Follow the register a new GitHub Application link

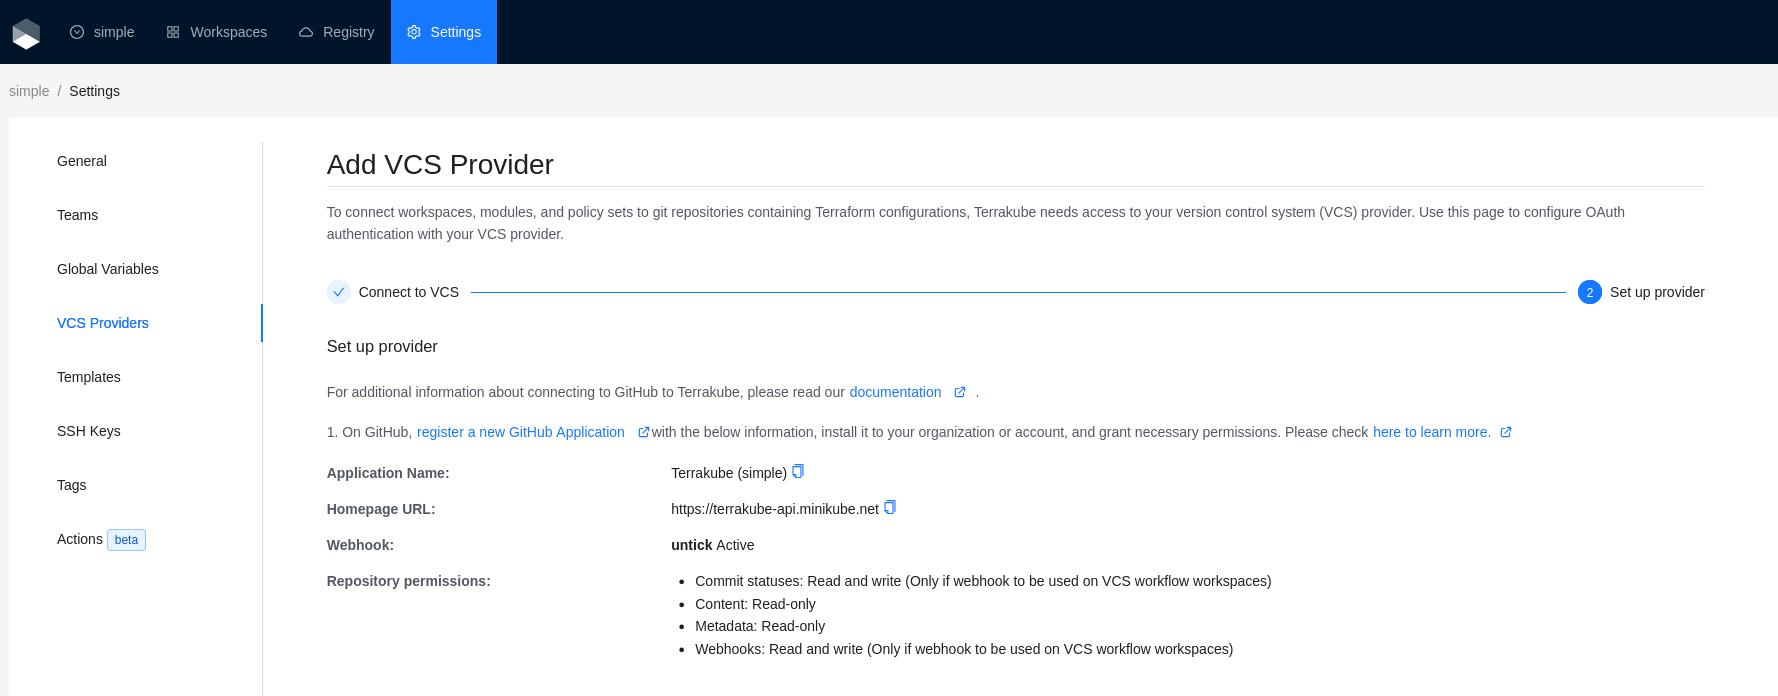pyautogui.click(x=520, y=432)
